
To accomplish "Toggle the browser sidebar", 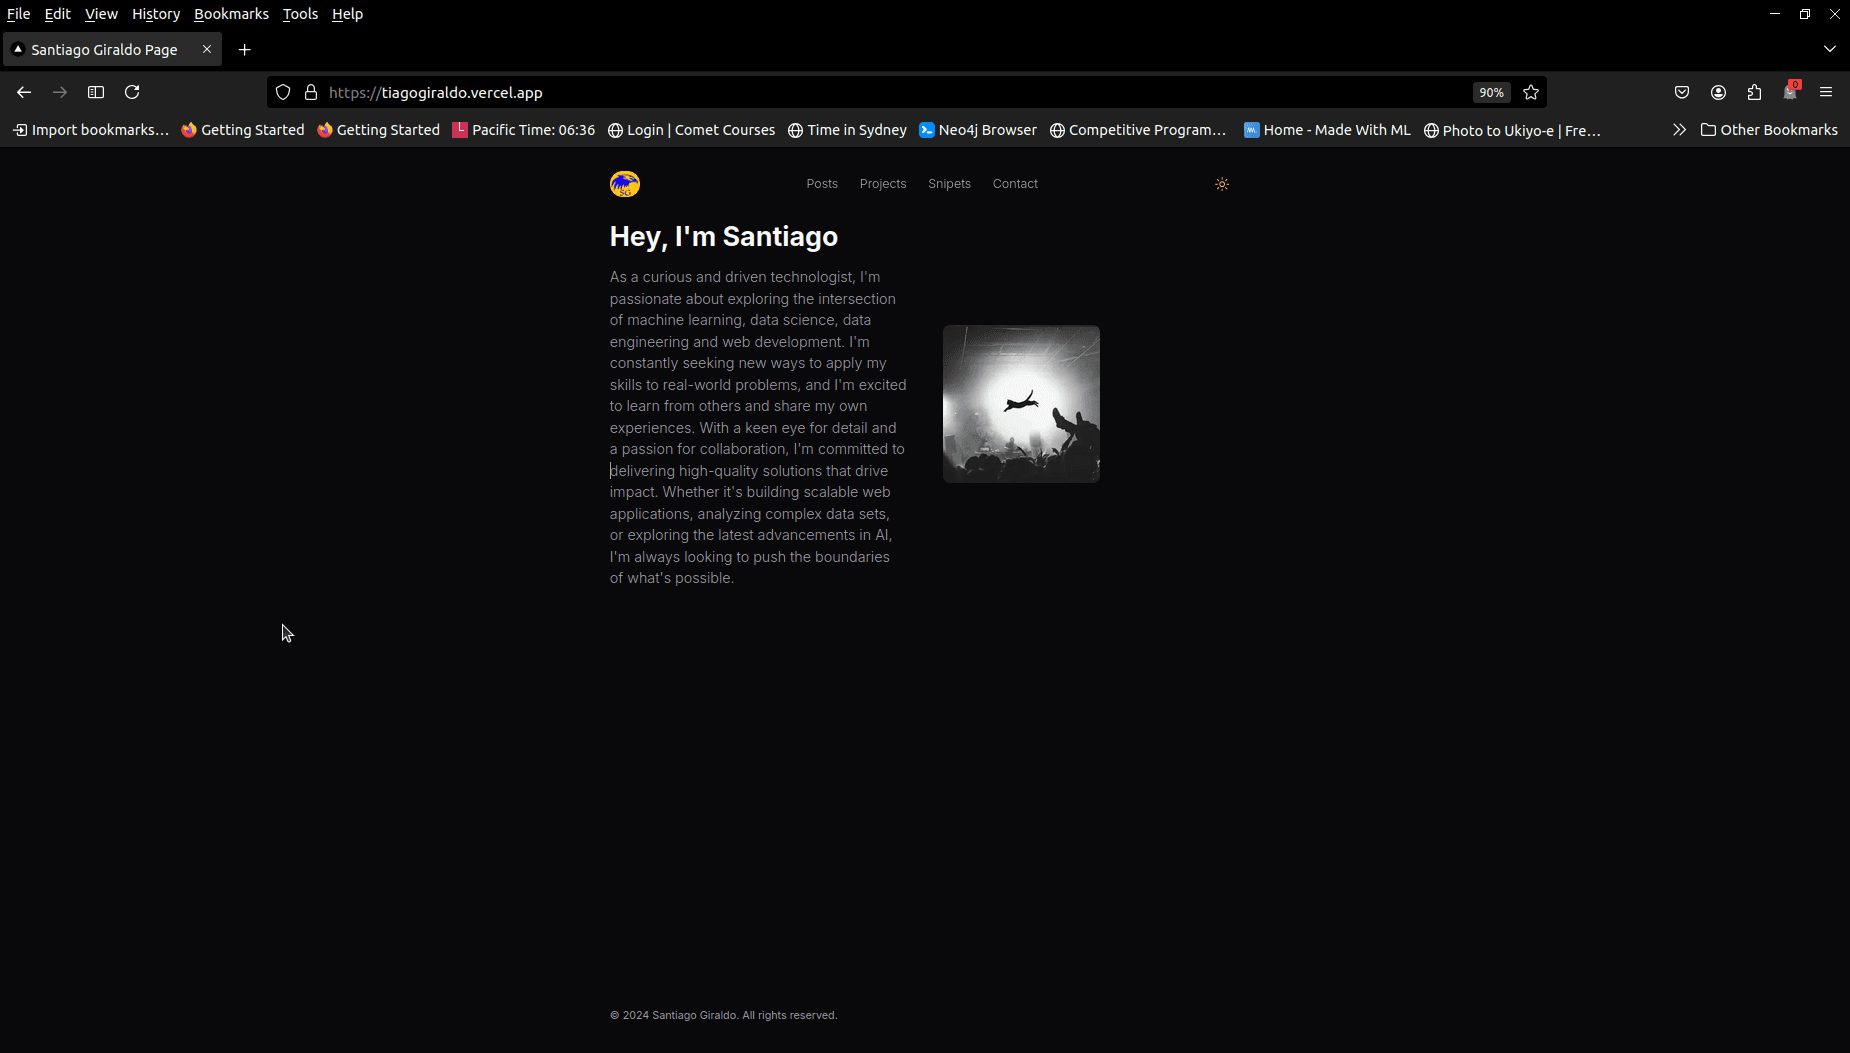I will [x=96, y=92].
